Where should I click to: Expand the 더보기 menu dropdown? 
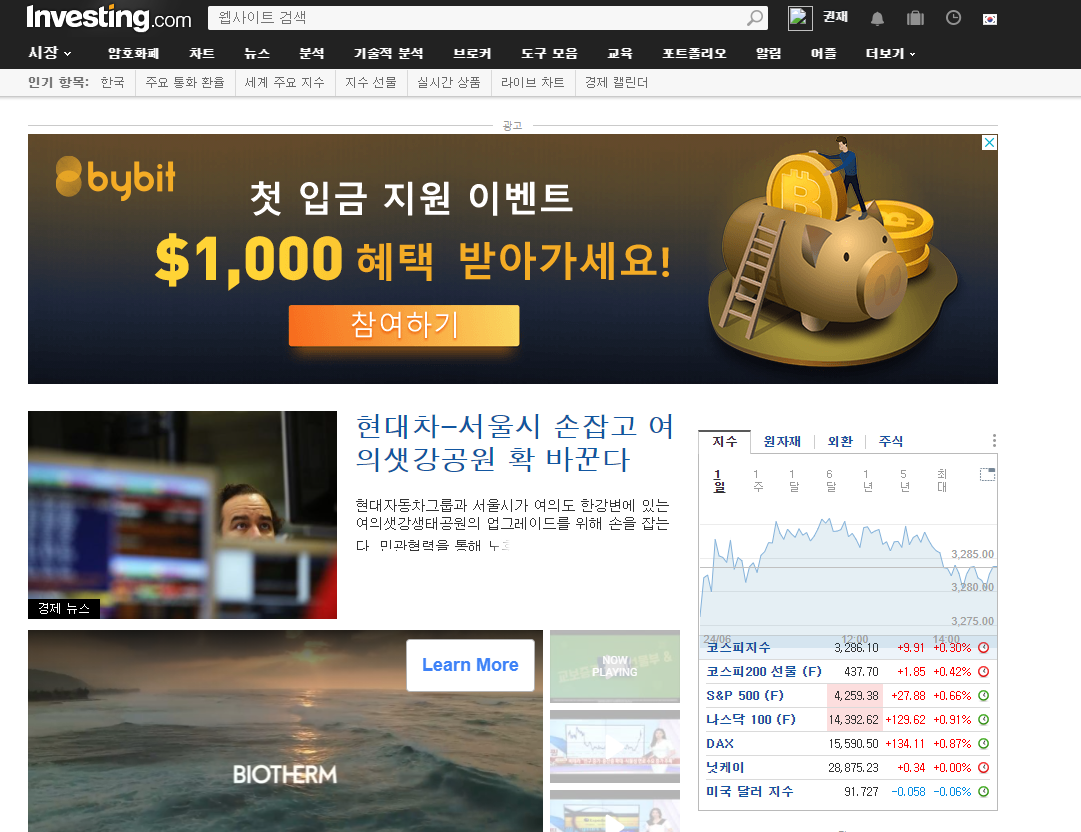(x=890, y=53)
